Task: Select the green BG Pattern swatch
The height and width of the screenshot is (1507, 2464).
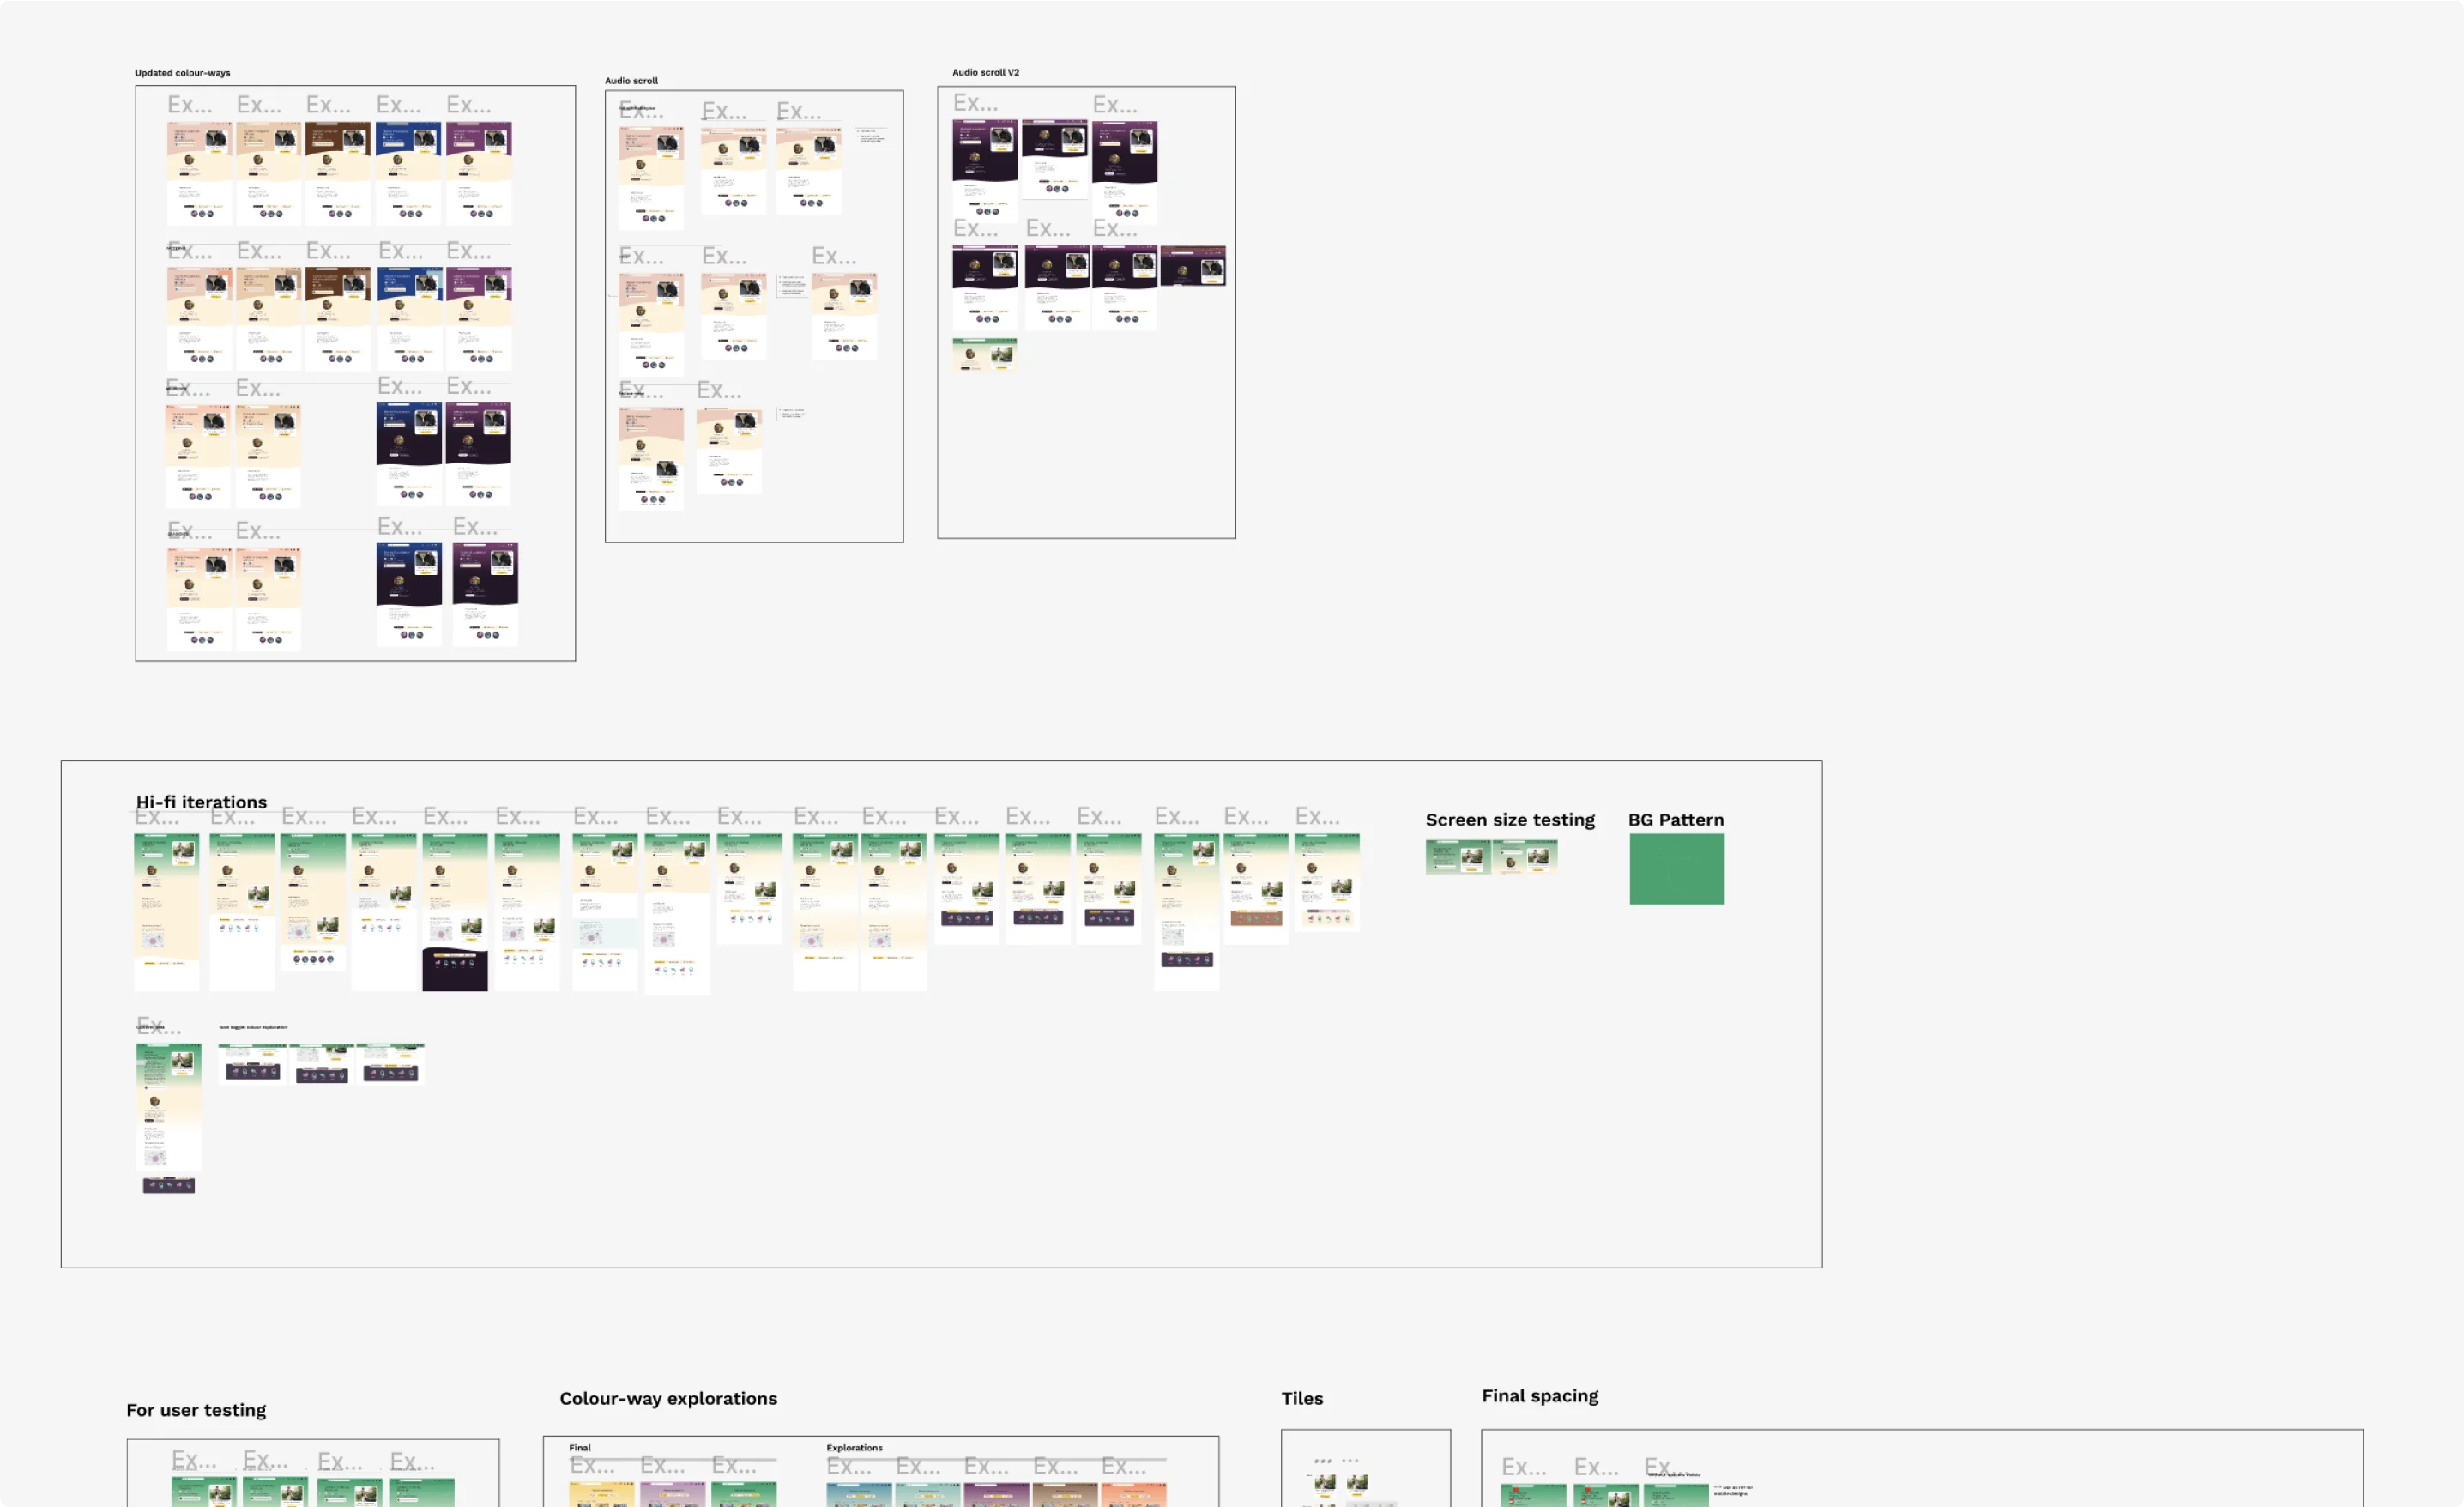Action: (1676, 869)
